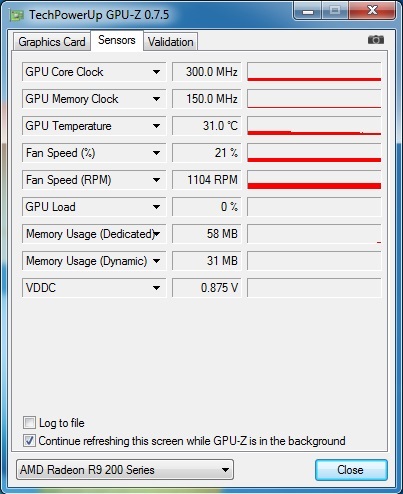Open the AMD Radeon R9 200 Series selector
This screenshot has width=403, height=494.
point(125,470)
